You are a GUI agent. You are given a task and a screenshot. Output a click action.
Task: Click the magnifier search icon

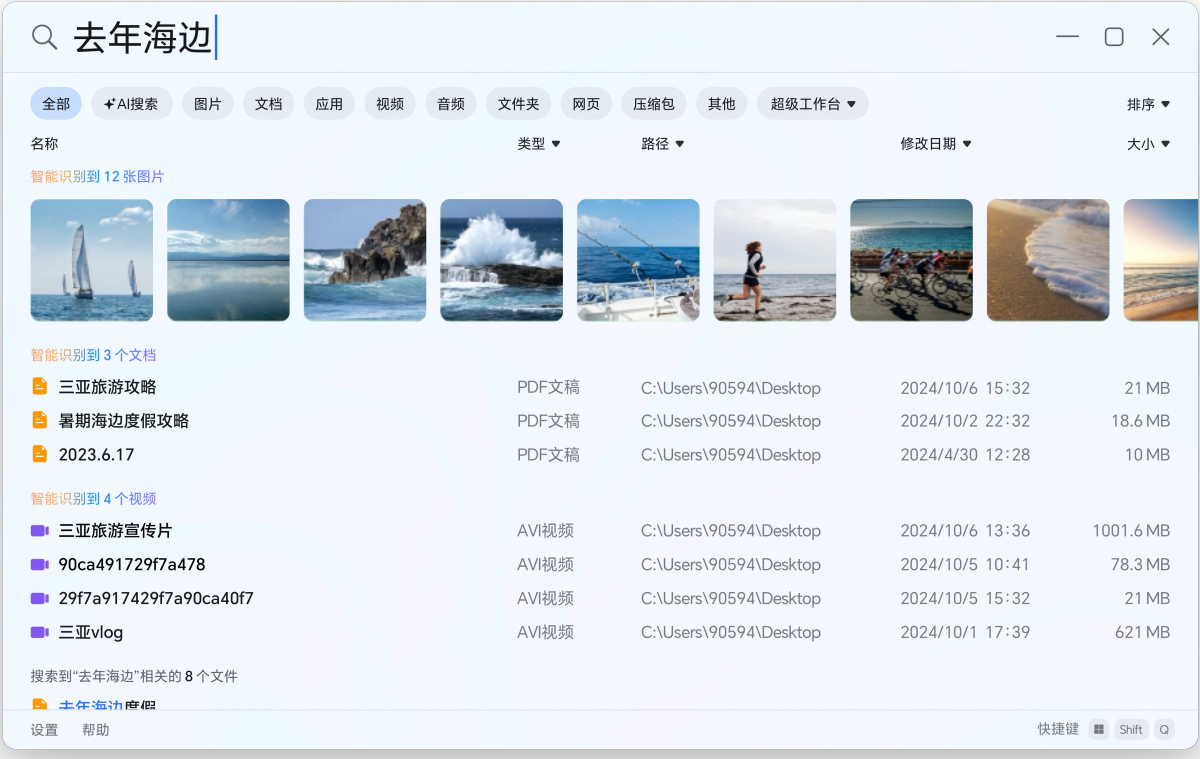click(x=42, y=36)
